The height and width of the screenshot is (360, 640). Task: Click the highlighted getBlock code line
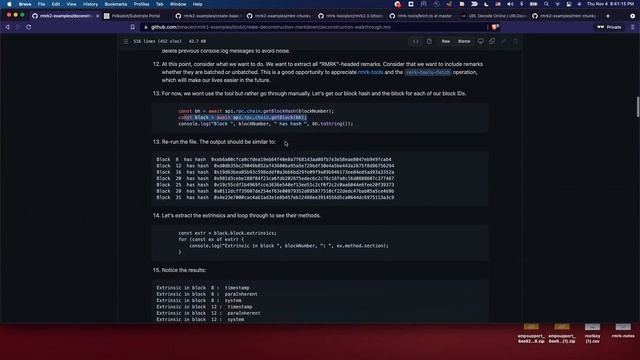click(x=242, y=118)
